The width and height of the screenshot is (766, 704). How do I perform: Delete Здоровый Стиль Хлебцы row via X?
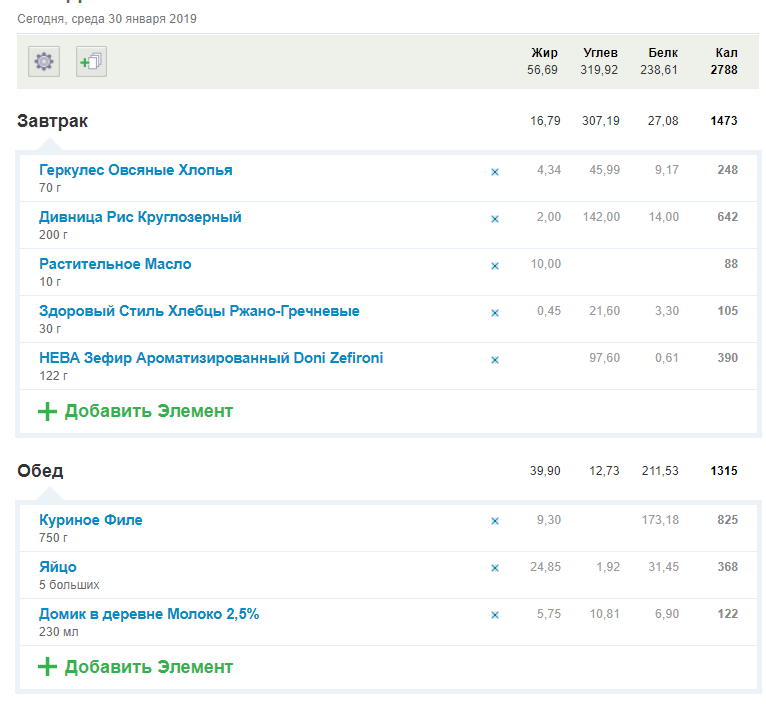pos(494,313)
